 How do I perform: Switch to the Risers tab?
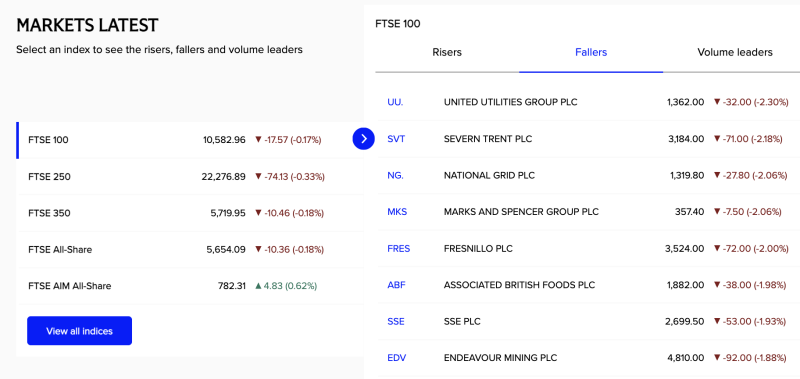pyautogui.click(x=447, y=52)
